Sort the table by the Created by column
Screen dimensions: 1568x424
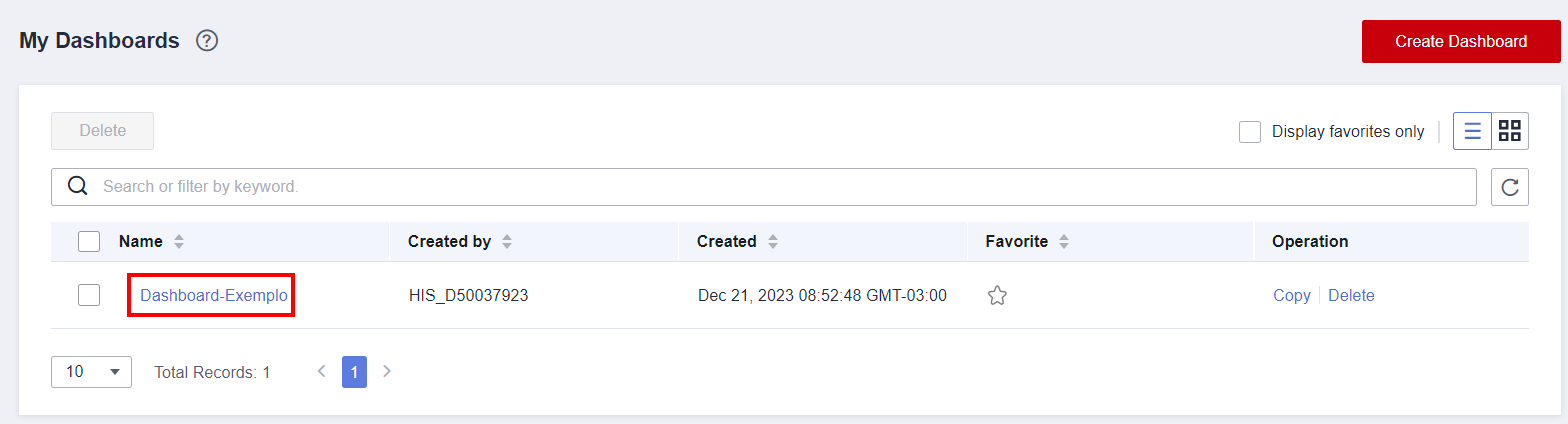coord(507,242)
